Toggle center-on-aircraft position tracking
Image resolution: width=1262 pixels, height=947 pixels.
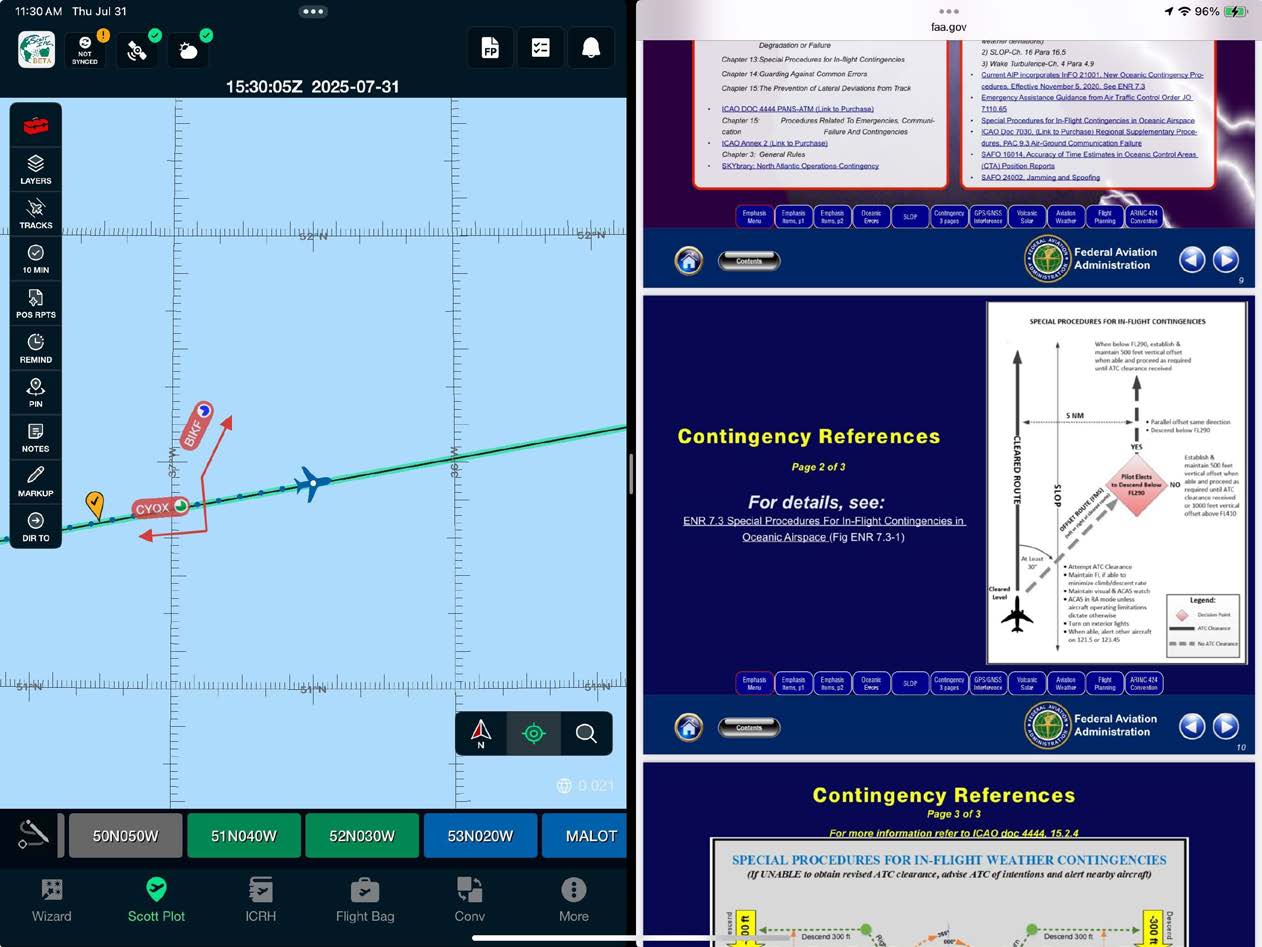click(x=534, y=734)
